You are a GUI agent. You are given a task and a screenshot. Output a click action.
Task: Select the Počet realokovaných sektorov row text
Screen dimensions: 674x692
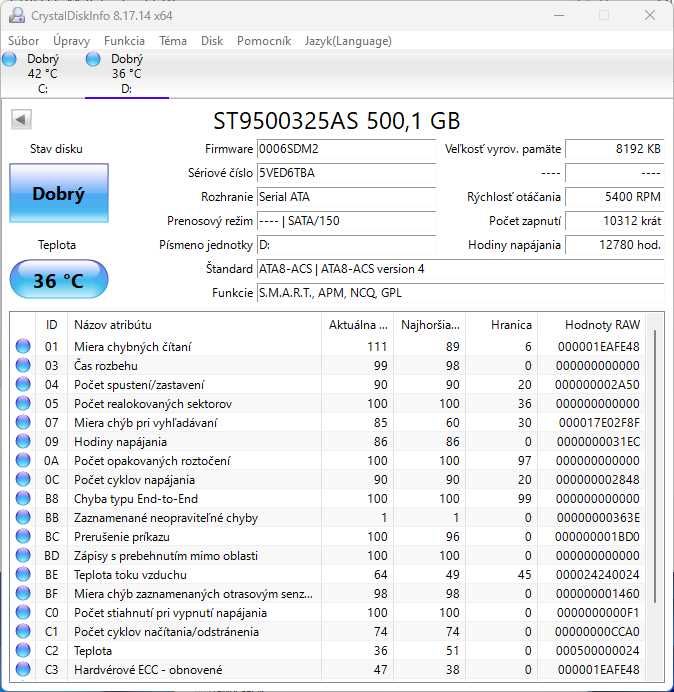tap(153, 404)
